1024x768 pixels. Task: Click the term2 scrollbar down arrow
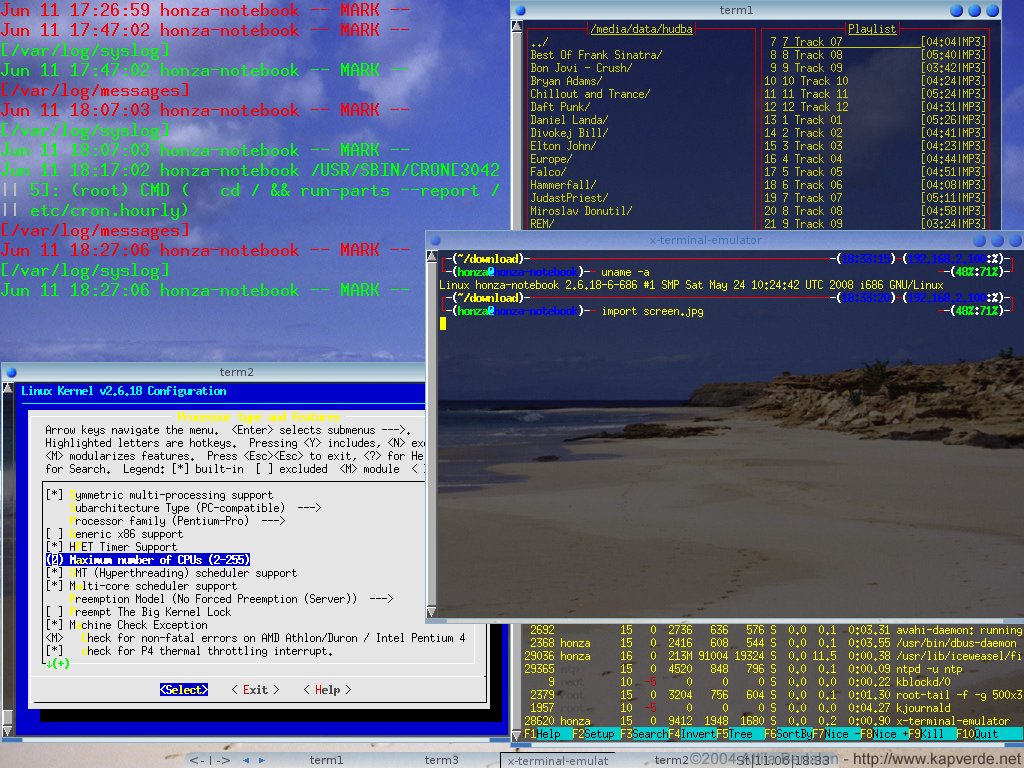[7, 731]
